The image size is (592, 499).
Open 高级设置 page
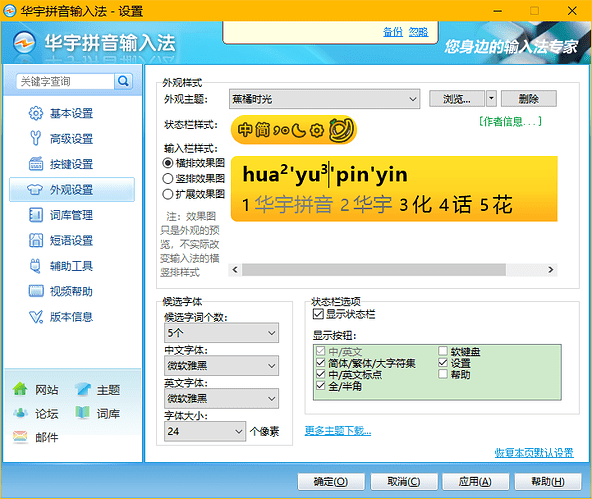(72, 139)
